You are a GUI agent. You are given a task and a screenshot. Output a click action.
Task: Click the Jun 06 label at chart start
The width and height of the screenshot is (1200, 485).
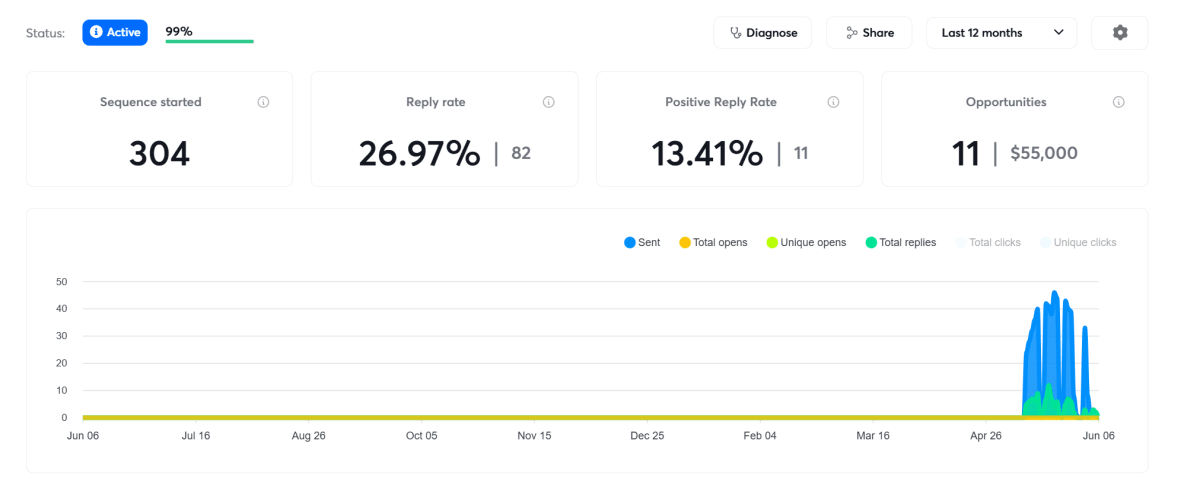82,436
